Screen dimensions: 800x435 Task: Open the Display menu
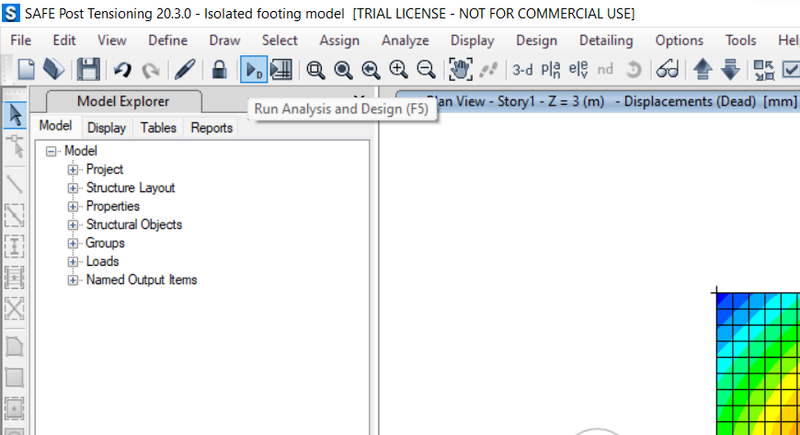(x=472, y=40)
